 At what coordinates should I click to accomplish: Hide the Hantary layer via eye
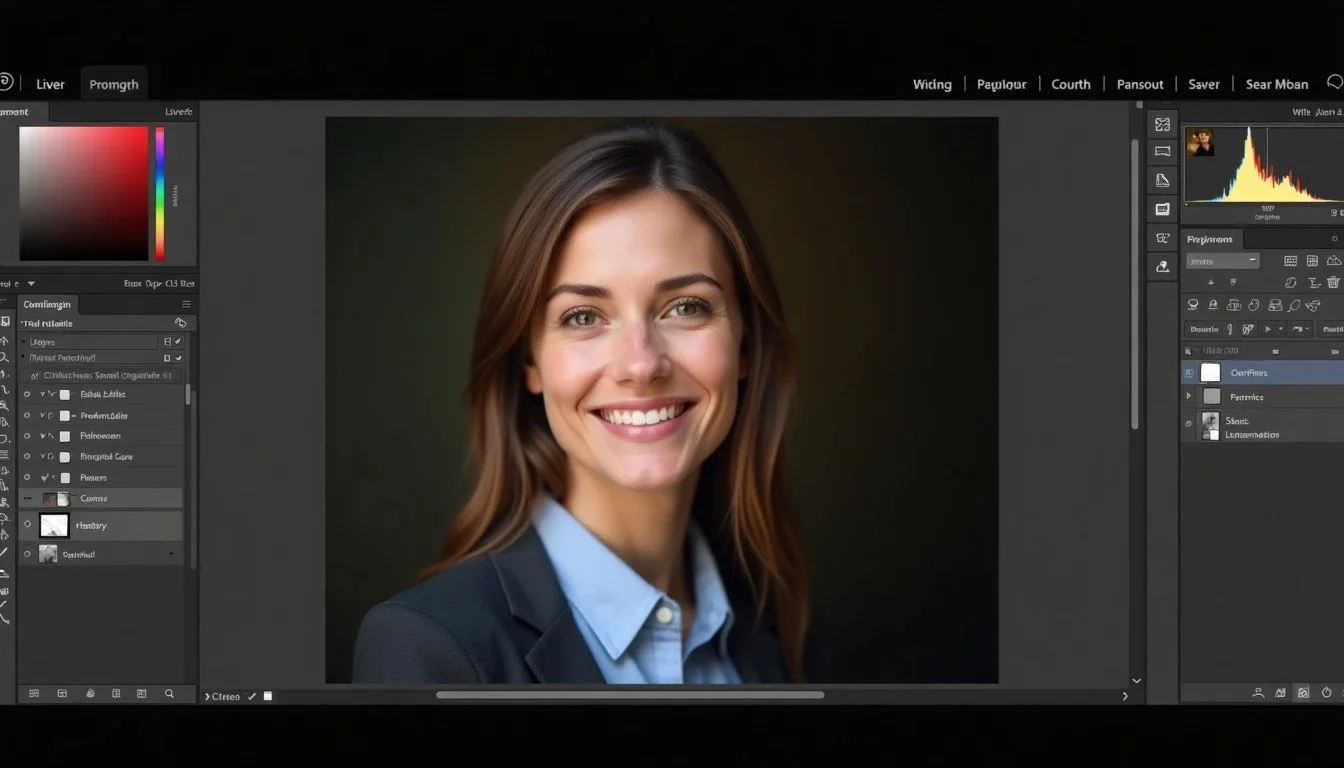pos(27,525)
